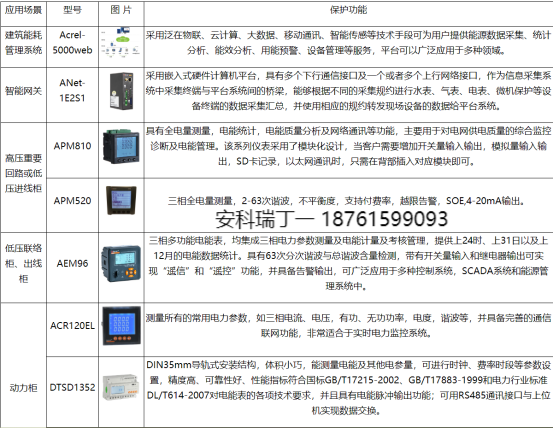The width and height of the screenshot is (554, 429).
Task: Click the ACR120EL blue-screen meter image
Action: point(121,326)
